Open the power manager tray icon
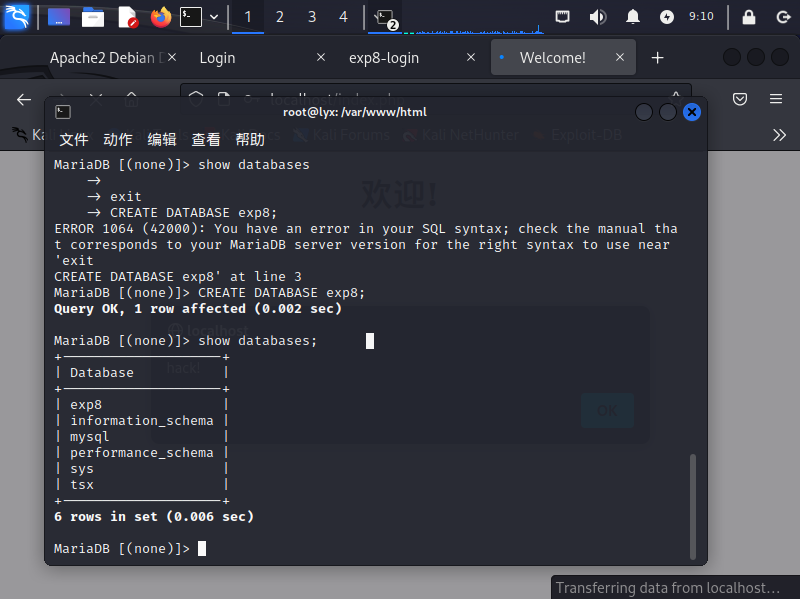The width and height of the screenshot is (800, 599). click(667, 17)
